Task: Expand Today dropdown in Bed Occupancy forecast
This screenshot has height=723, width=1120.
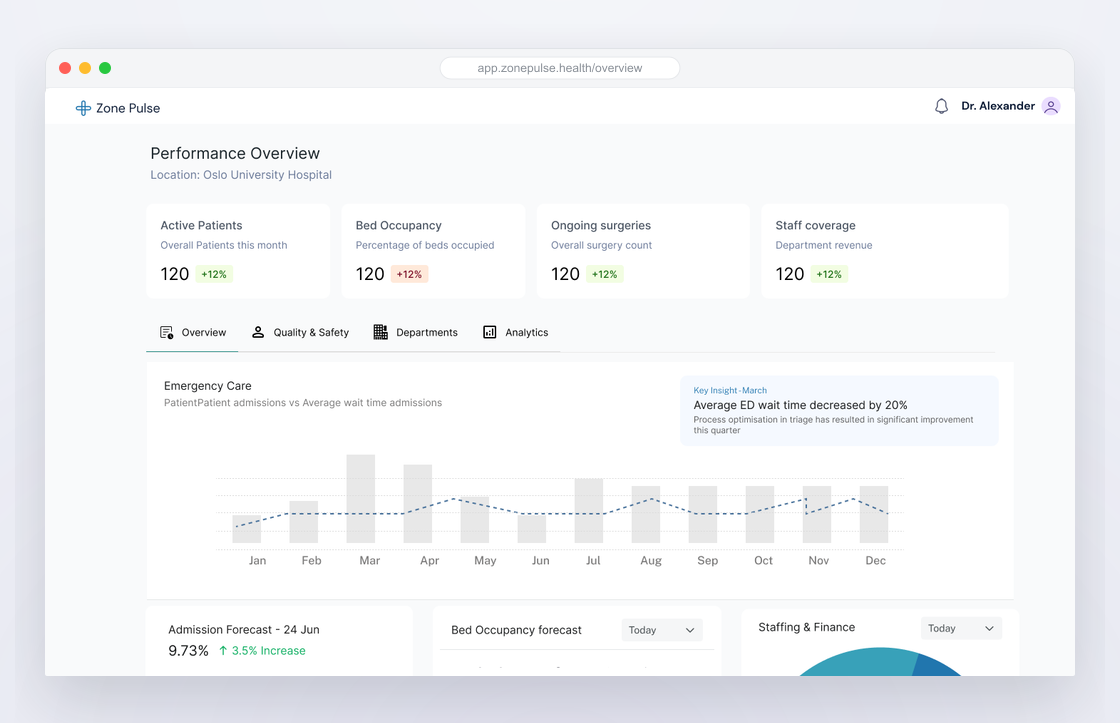Action: [x=662, y=629]
